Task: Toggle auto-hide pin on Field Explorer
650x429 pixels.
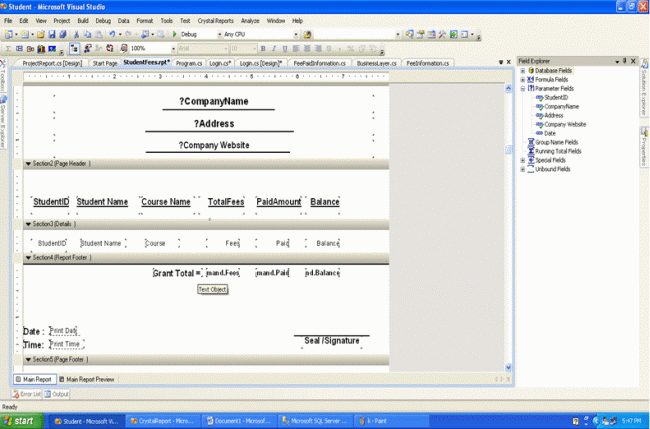Action: (625, 61)
